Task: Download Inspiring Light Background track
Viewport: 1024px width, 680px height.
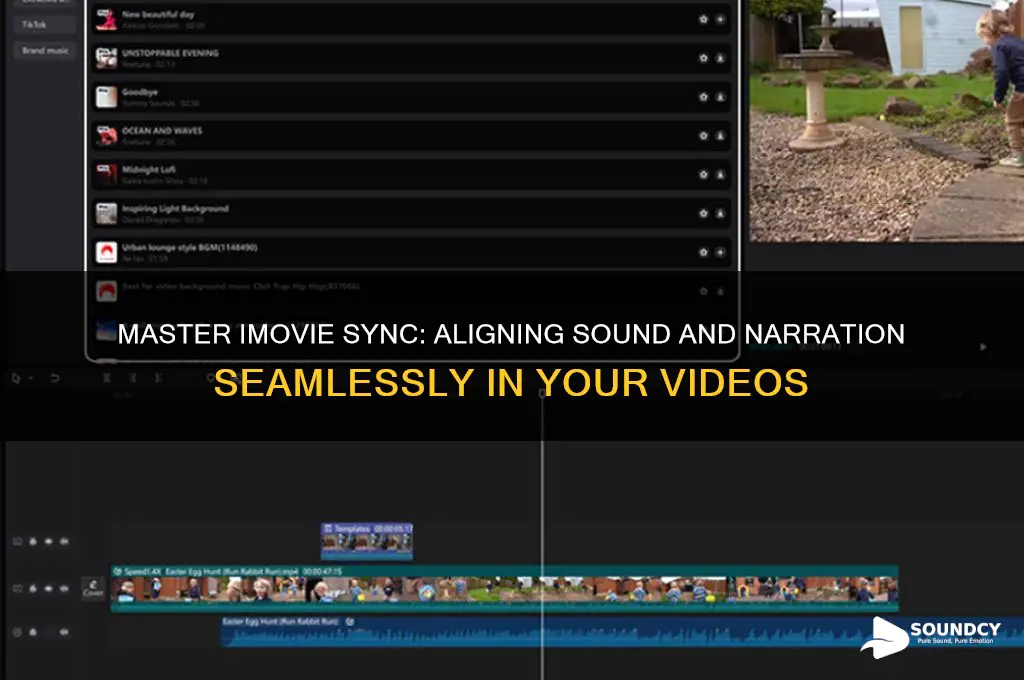Action: 720,213
